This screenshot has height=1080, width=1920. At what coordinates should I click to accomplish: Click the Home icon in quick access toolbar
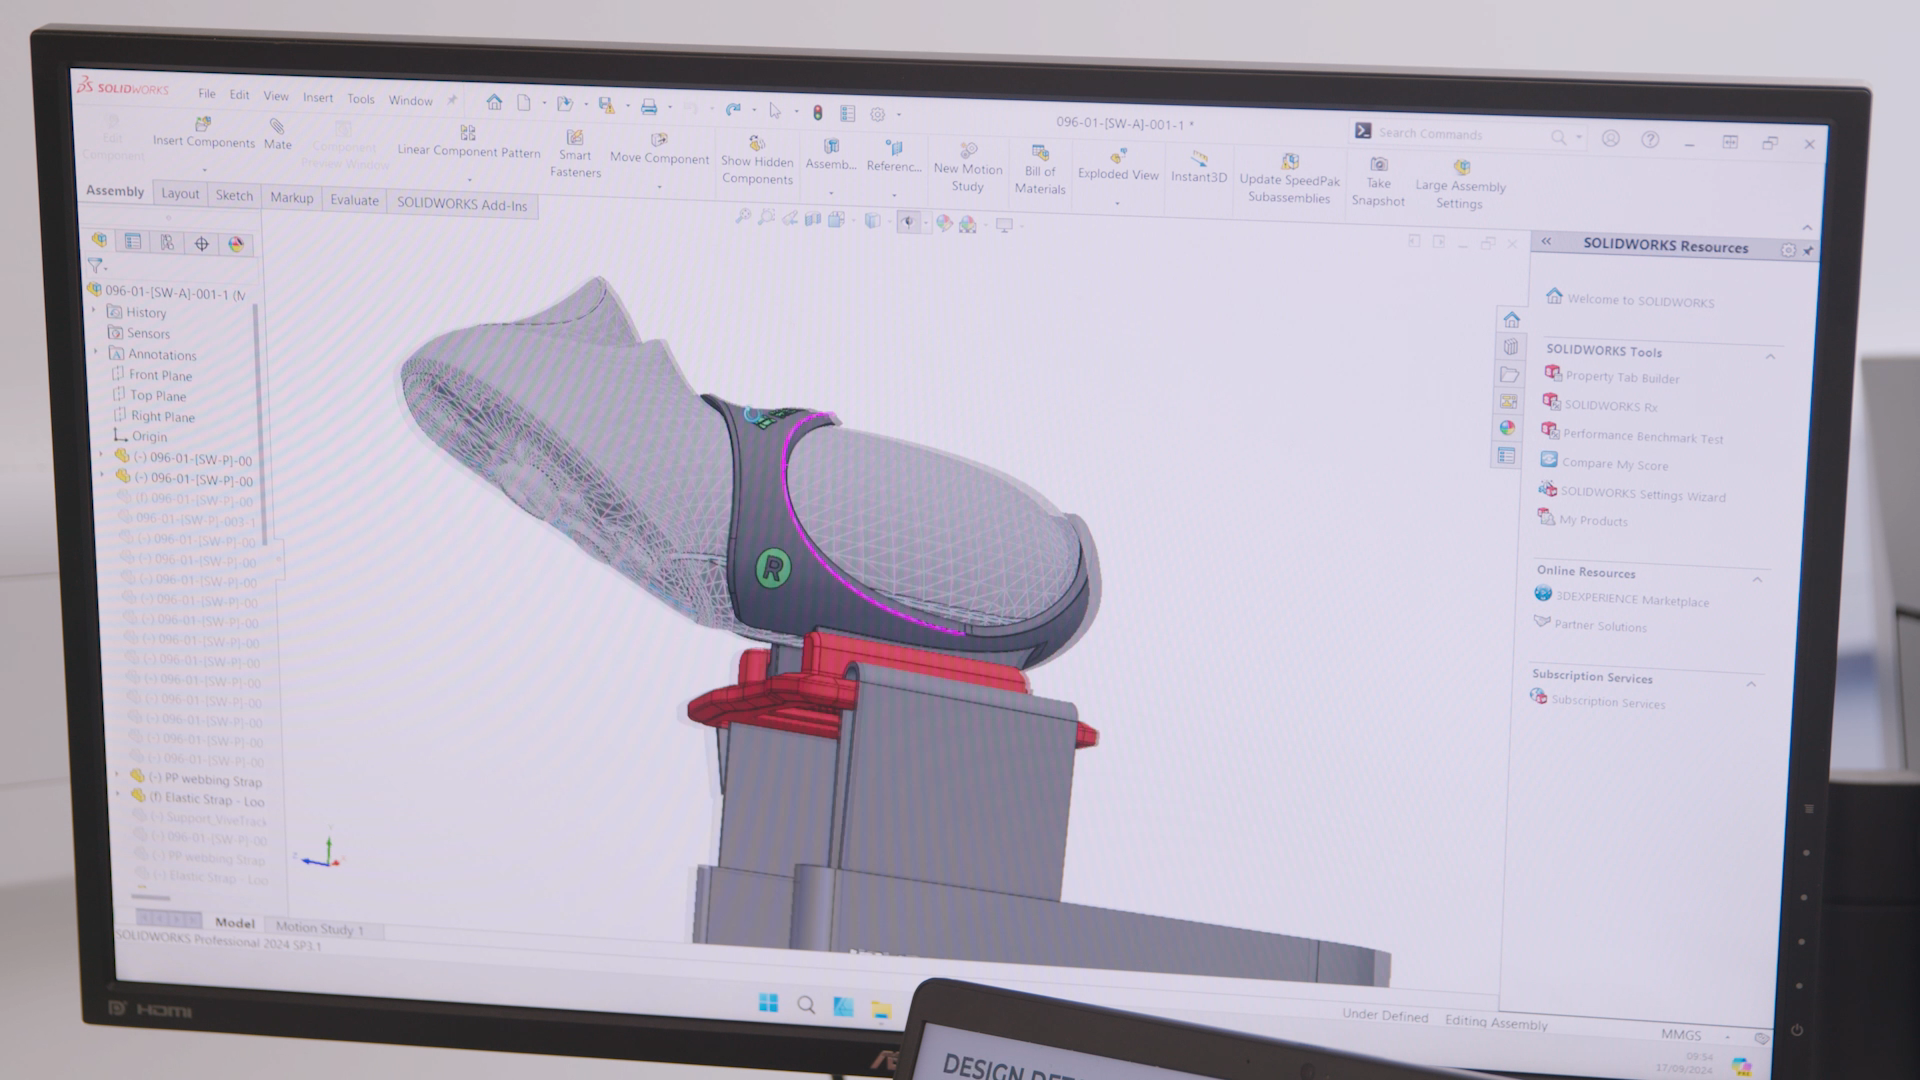[x=494, y=102]
